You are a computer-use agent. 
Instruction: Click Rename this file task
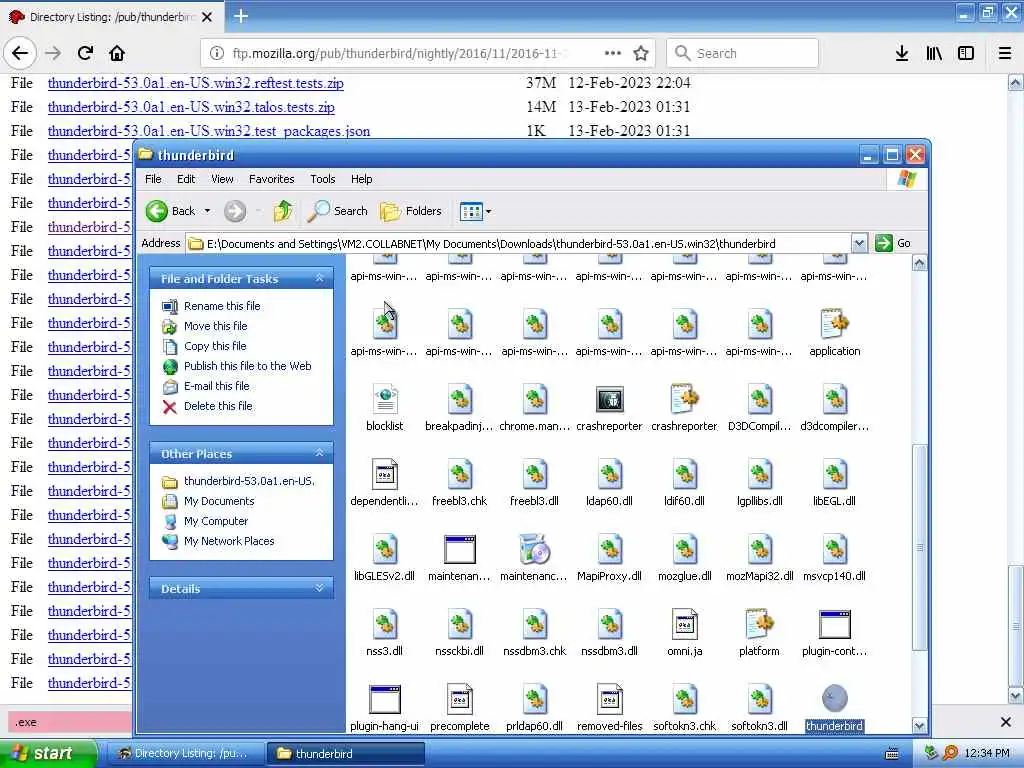(222, 306)
